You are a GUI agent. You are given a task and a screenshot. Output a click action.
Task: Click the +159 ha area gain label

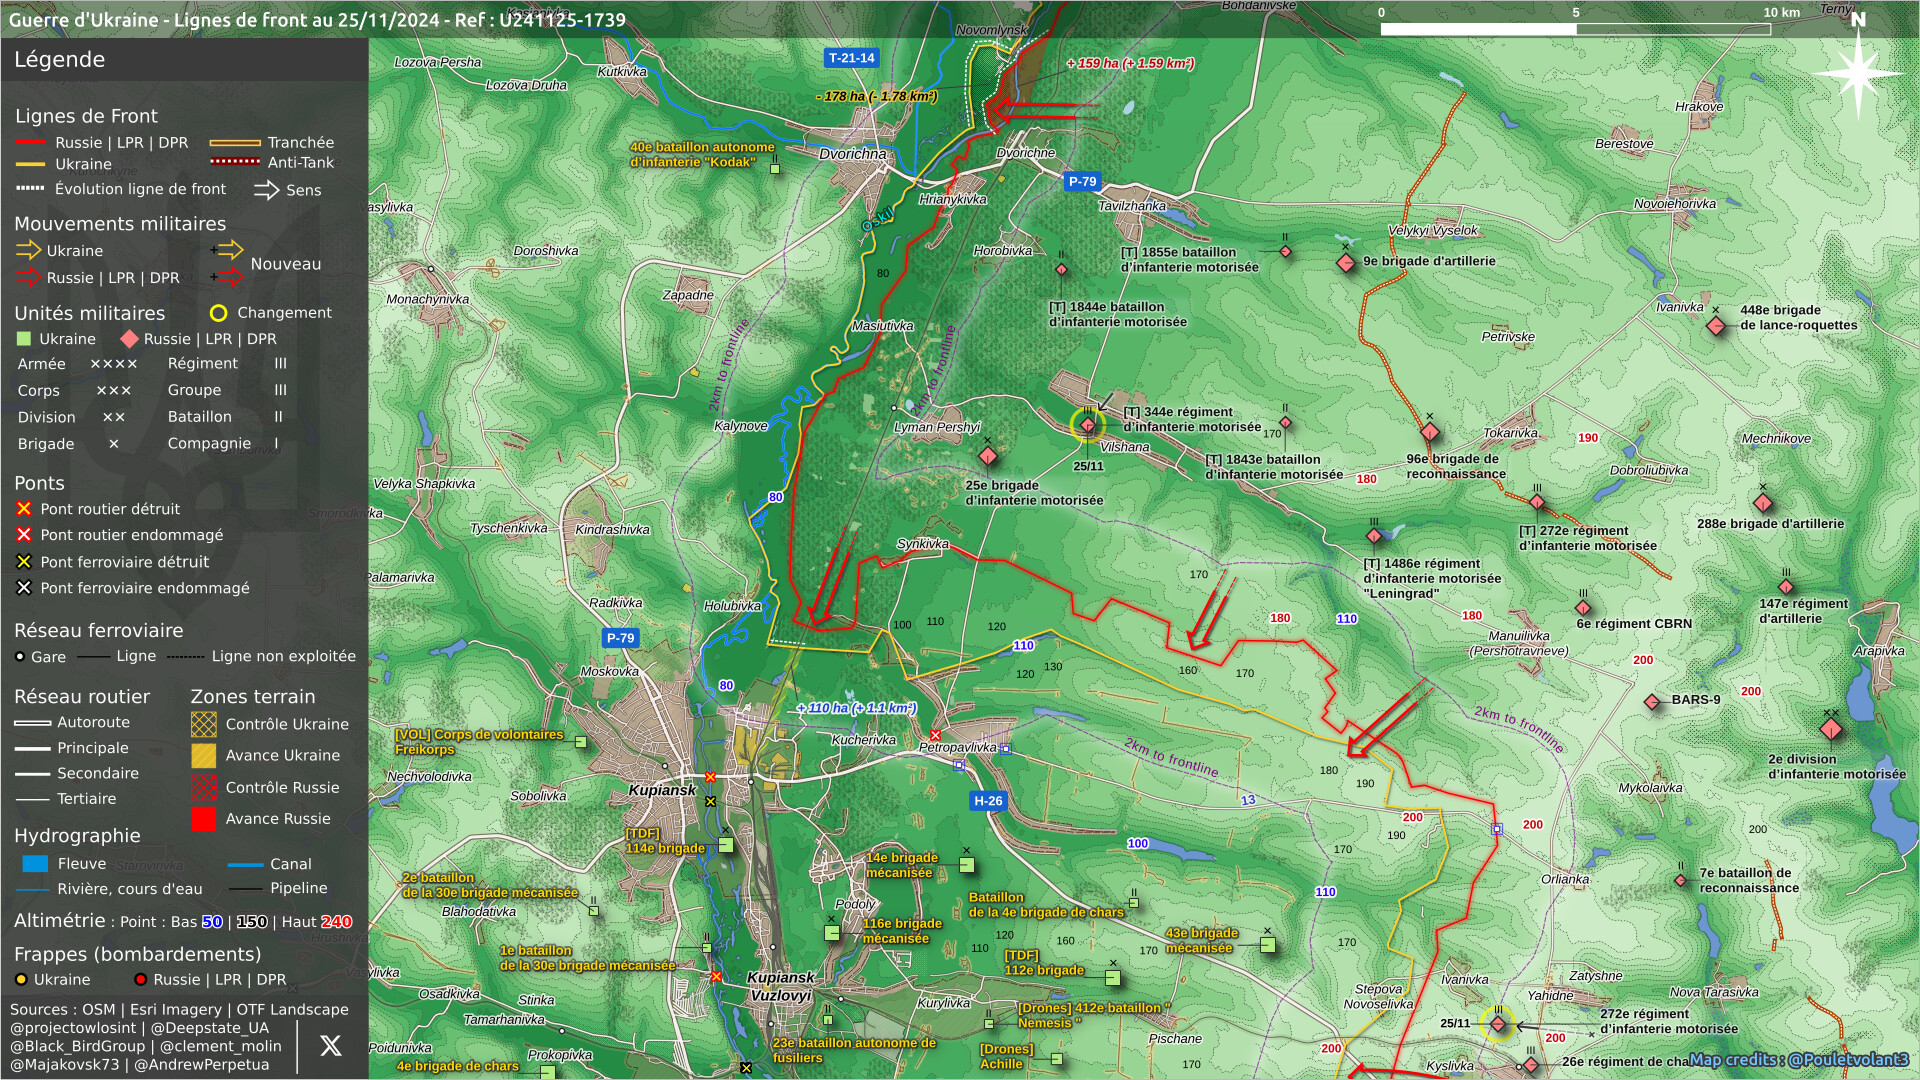tap(1130, 63)
